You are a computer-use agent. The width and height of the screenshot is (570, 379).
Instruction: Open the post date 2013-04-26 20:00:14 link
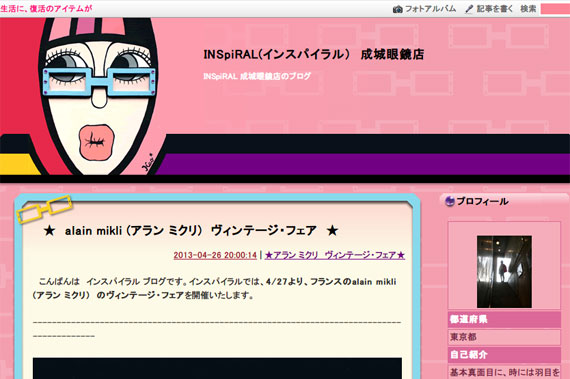coord(215,255)
